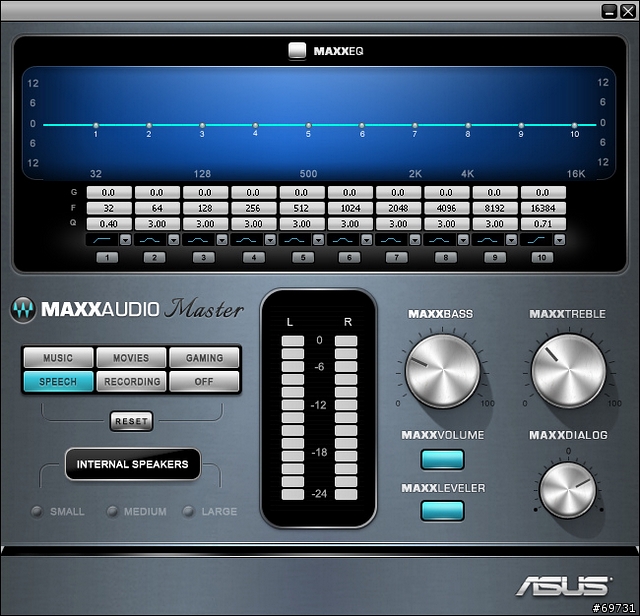This screenshot has height=616, width=640.
Task: Open filter type dropdown for band 7
Action: [x=415, y=240]
